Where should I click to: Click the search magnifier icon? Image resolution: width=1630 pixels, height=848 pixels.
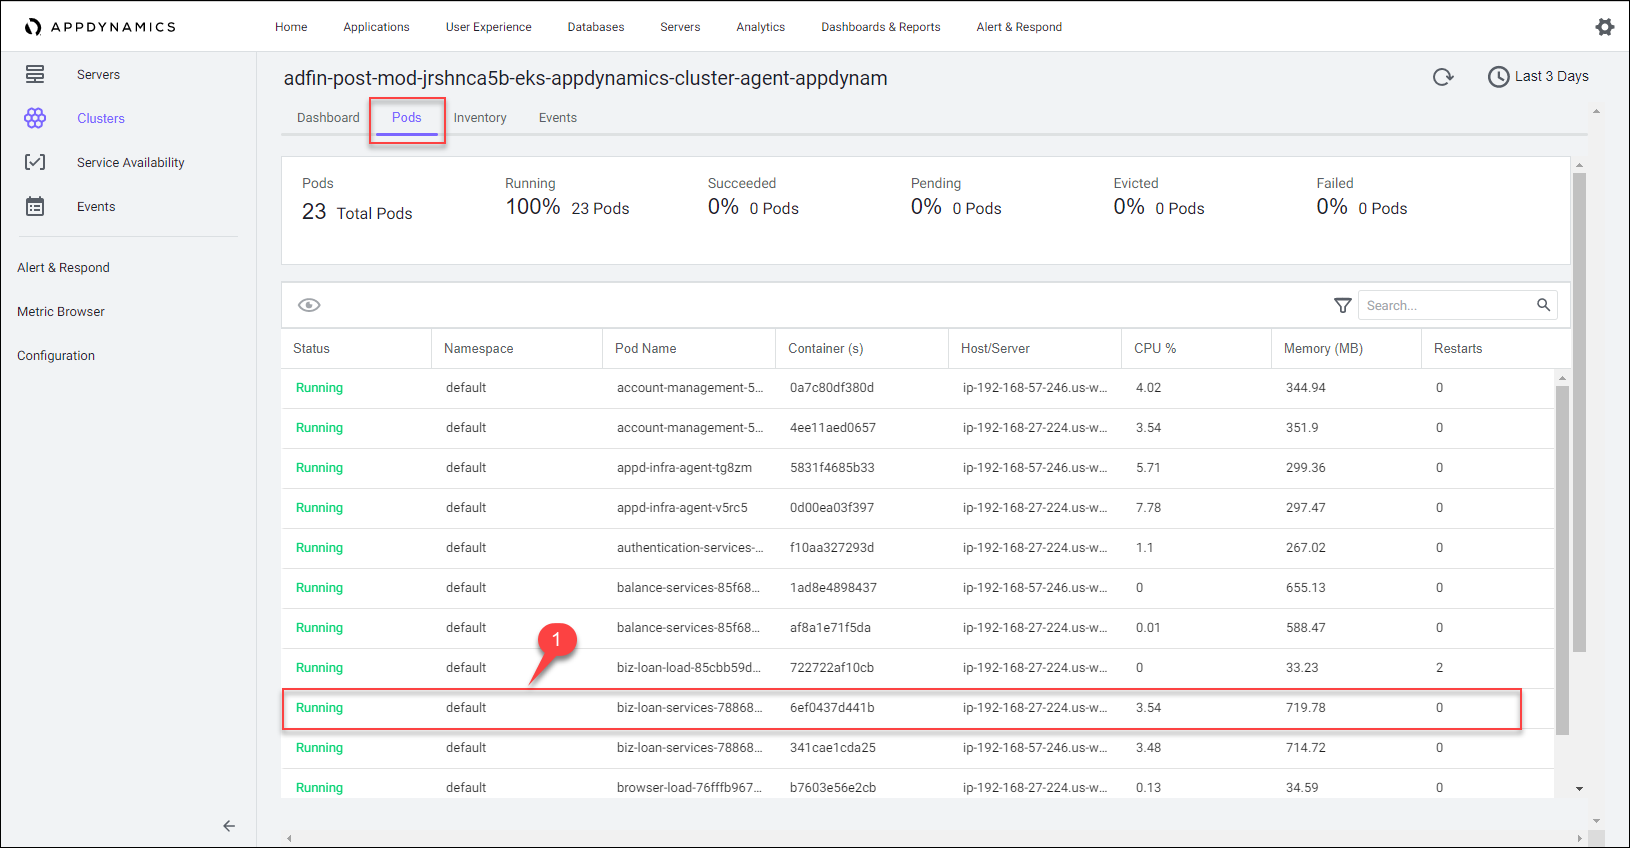[1543, 305]
